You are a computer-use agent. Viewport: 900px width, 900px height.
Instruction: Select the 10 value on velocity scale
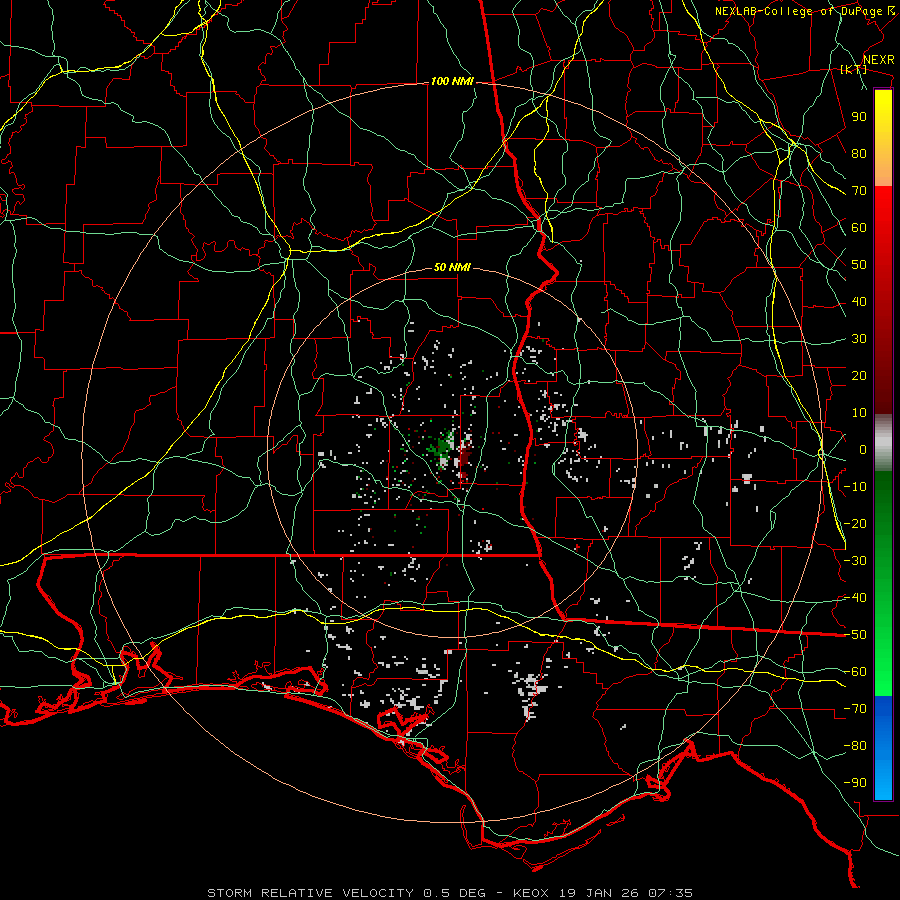pos(859,413)
